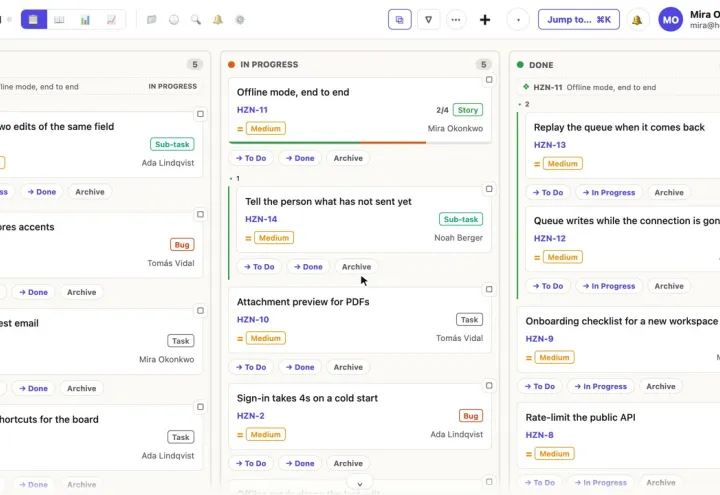Click the HZN-11 parent row in Done column

point(619,87)
